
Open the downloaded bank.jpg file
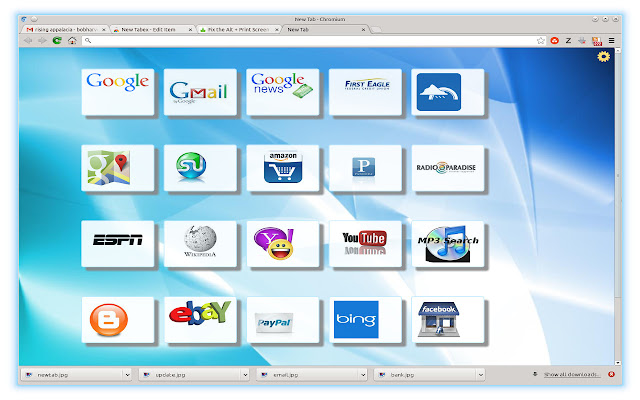425,374
